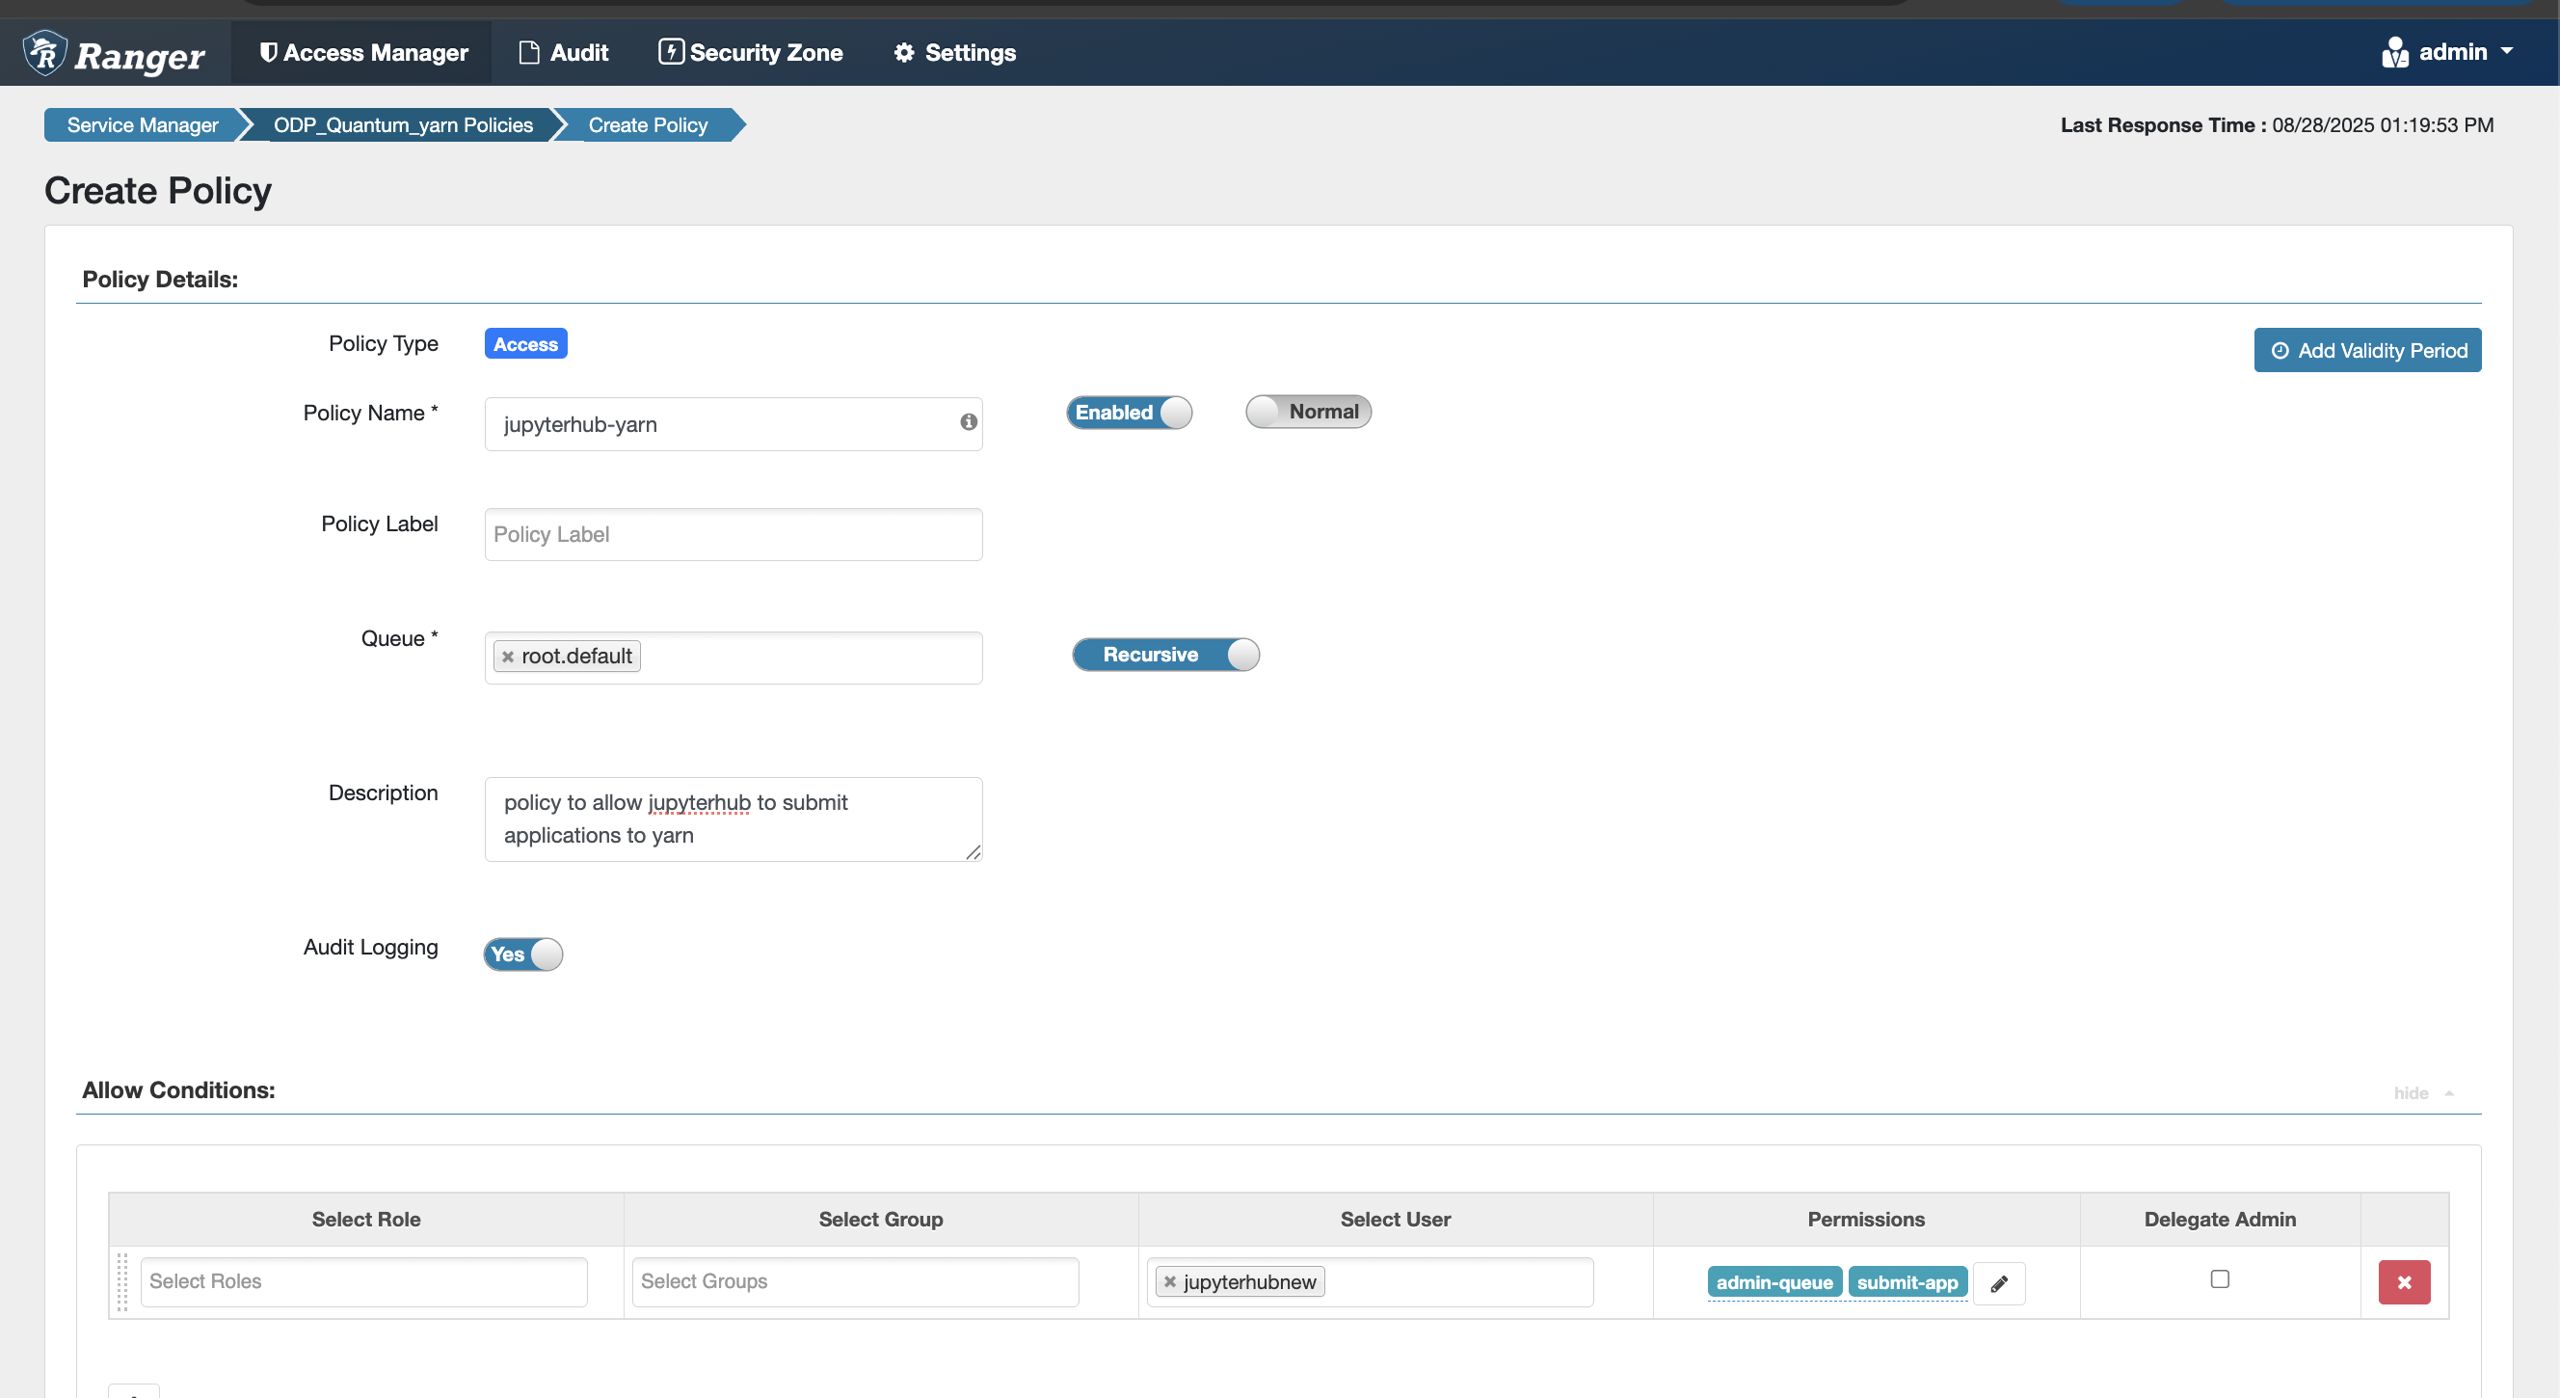Click the admin user avatar icon

(2394, 52)
